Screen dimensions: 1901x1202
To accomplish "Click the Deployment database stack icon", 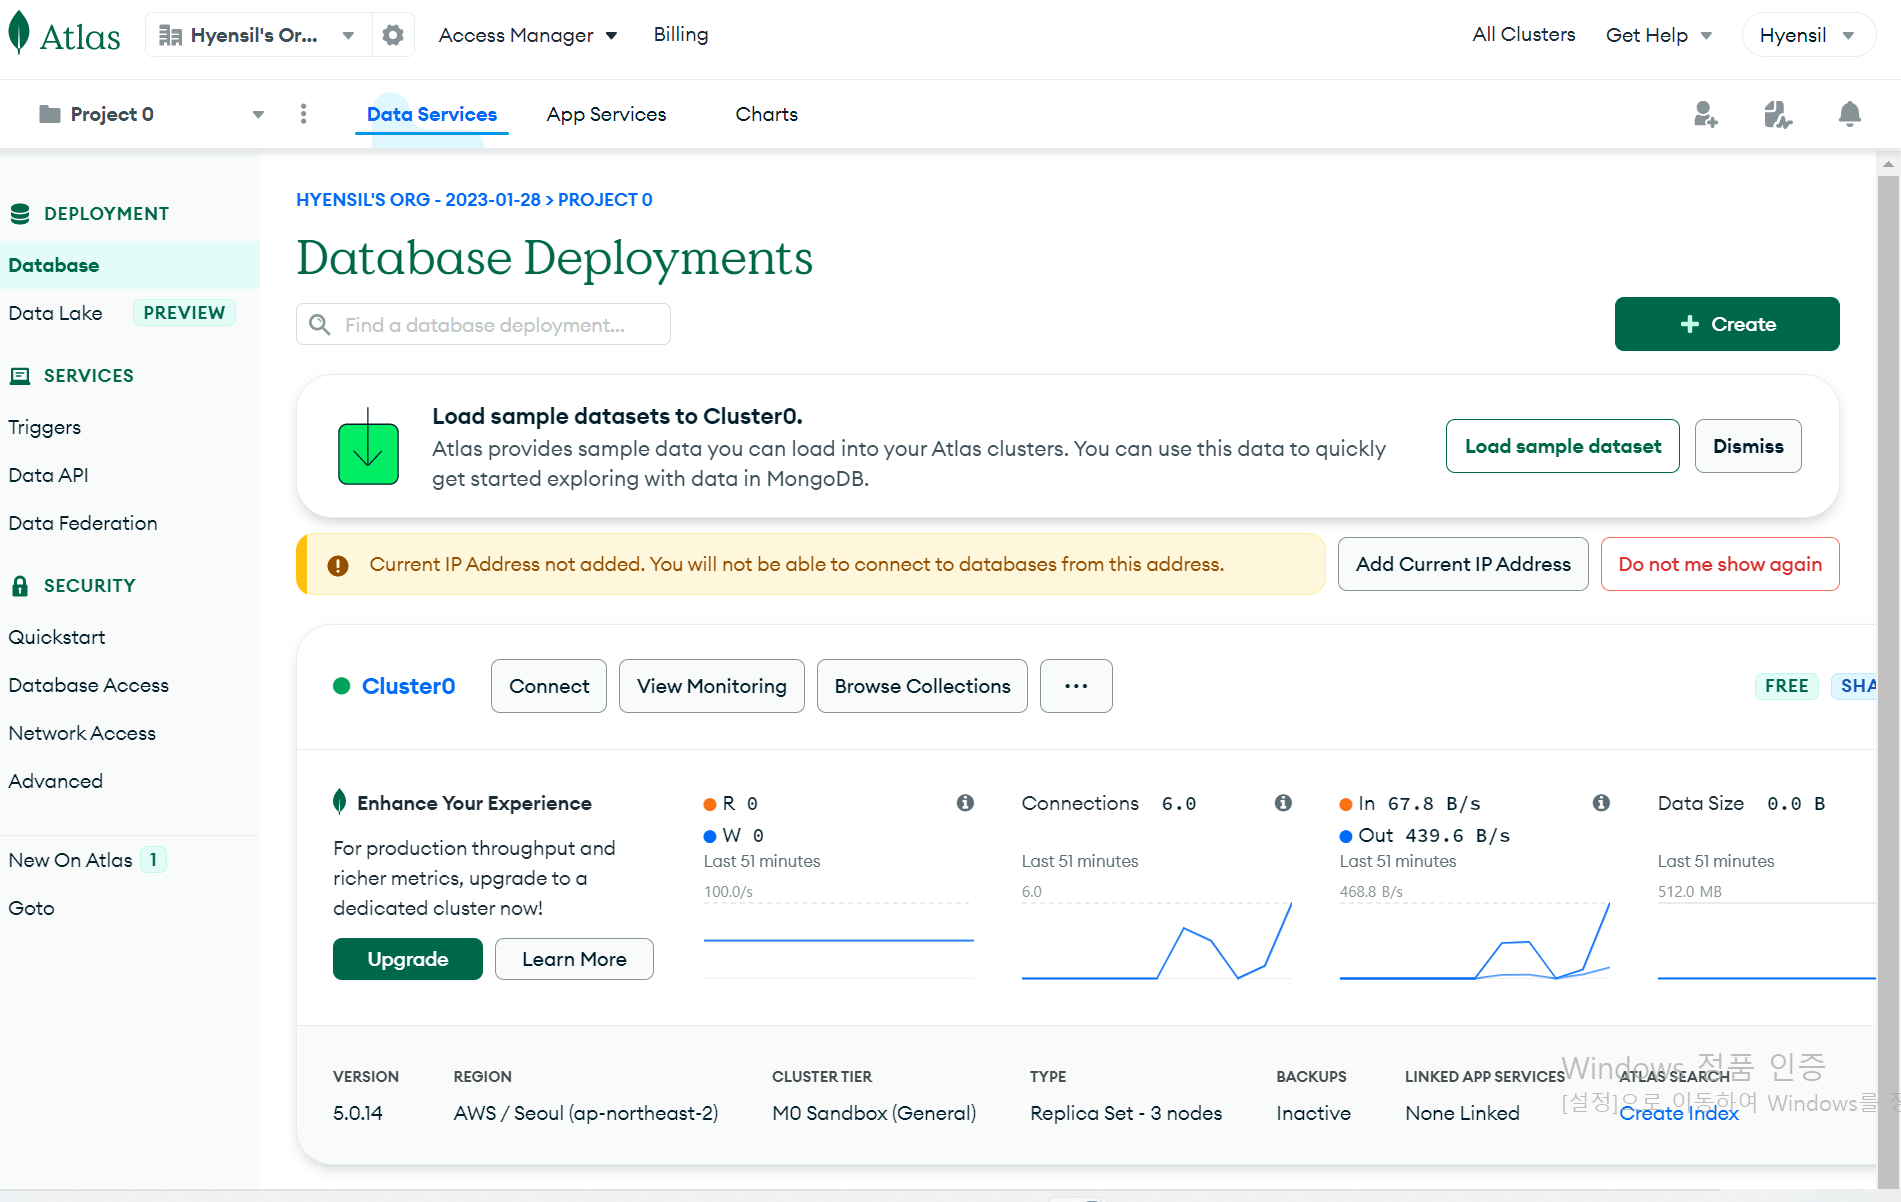I will coord(20,214).
